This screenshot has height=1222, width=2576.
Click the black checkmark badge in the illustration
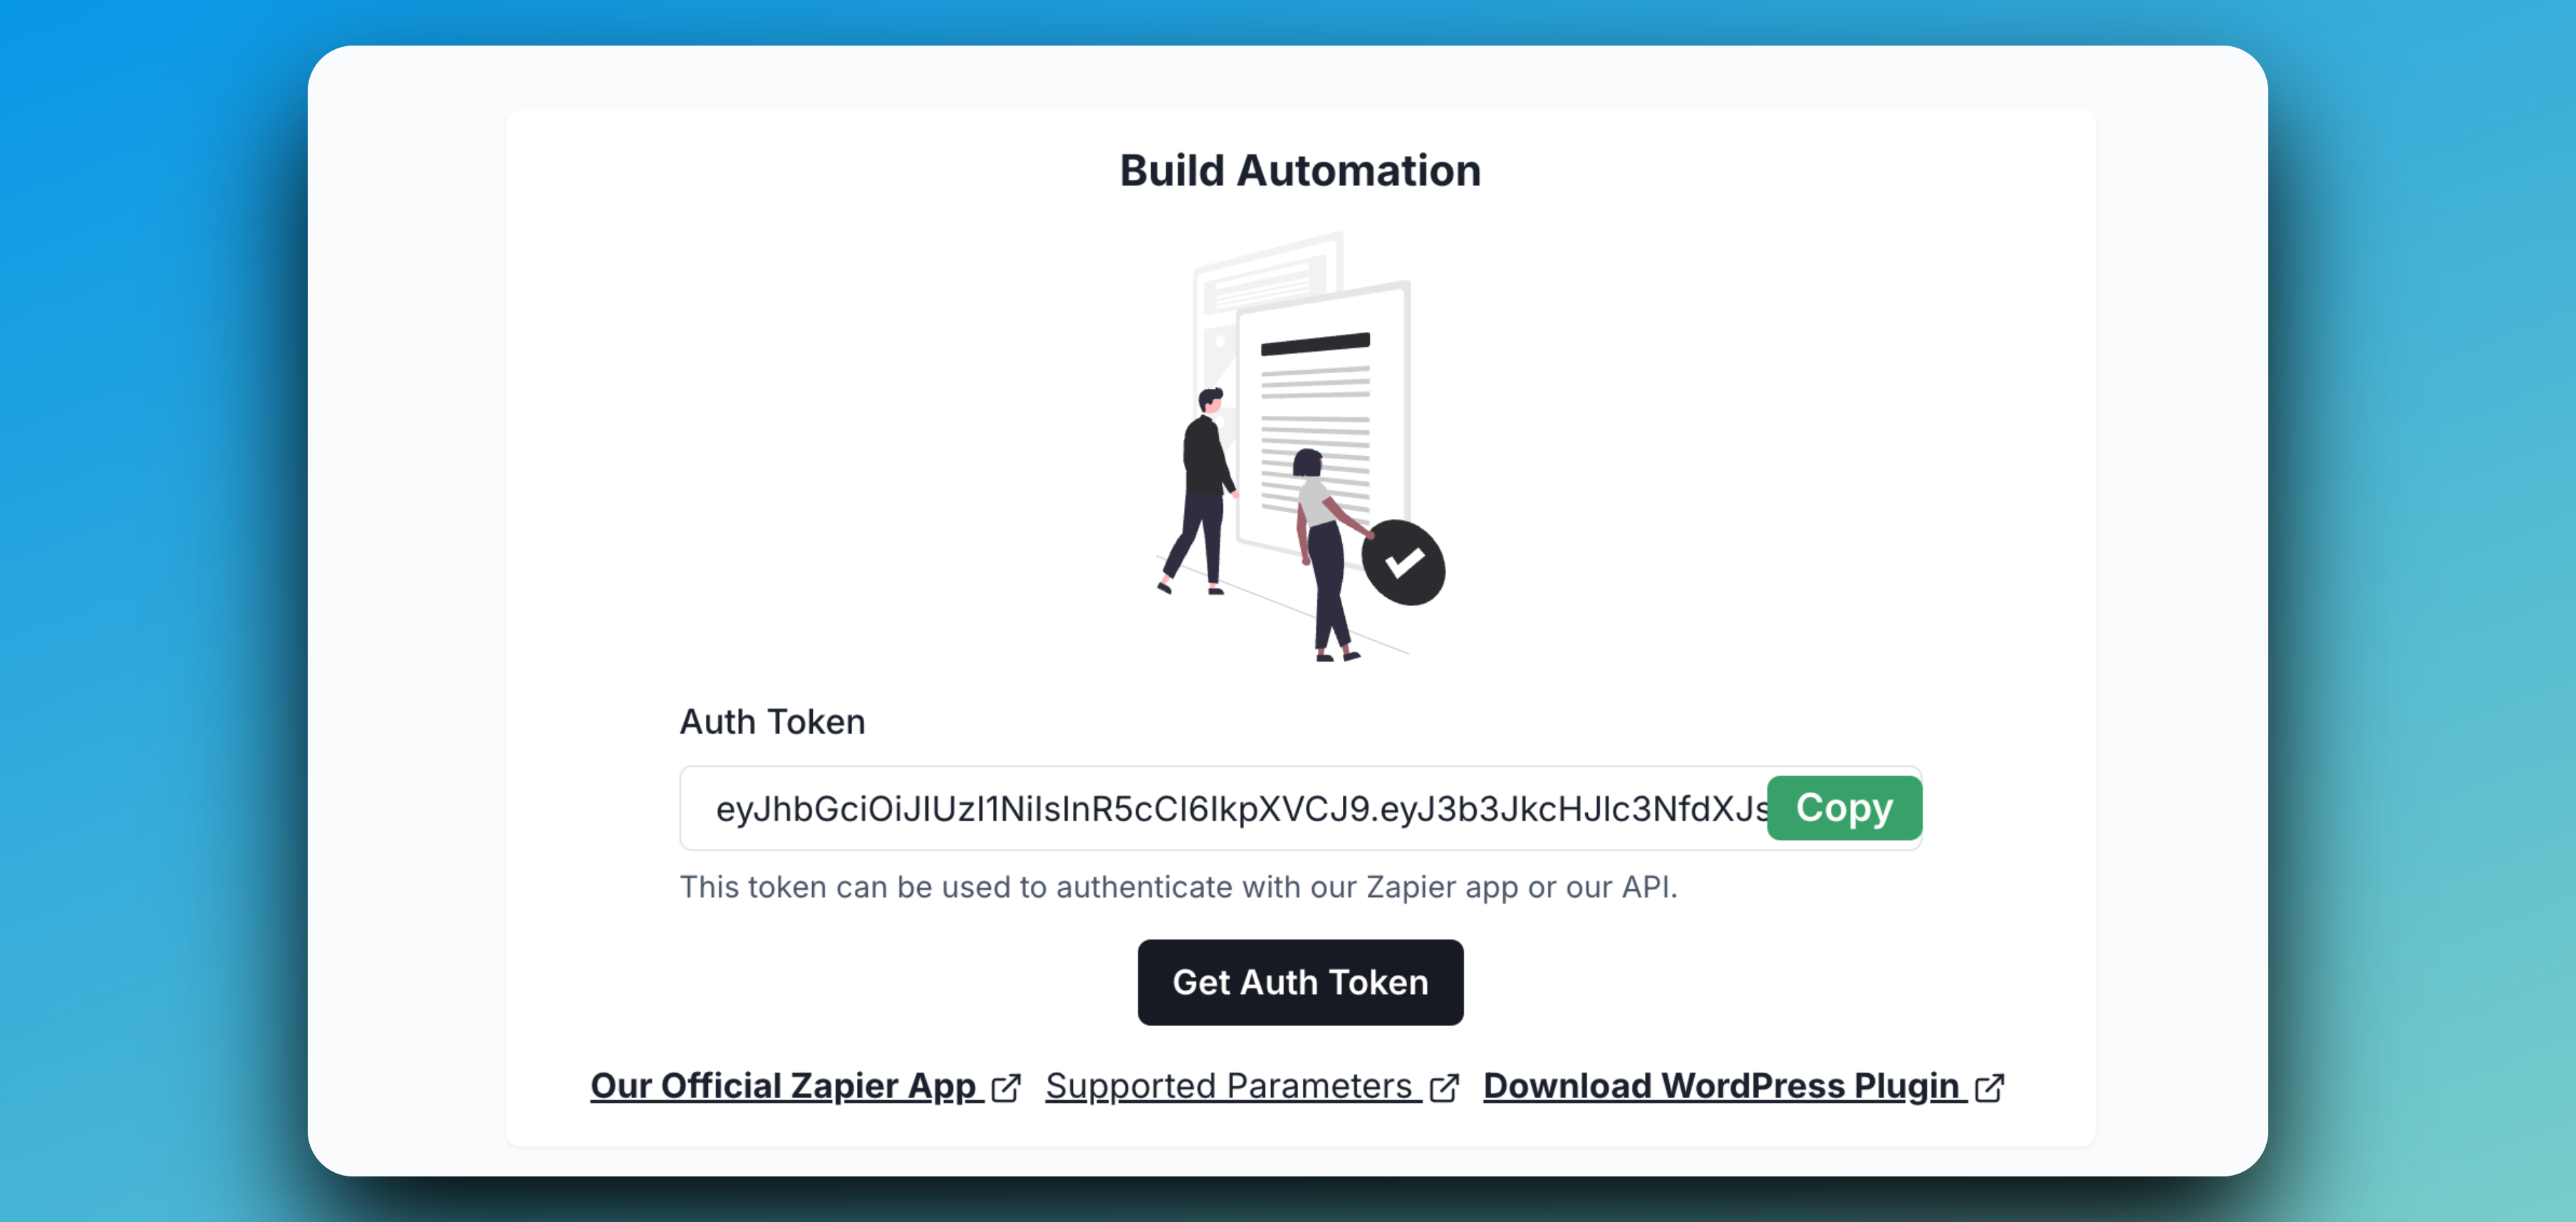click(x=1403, y=565)
